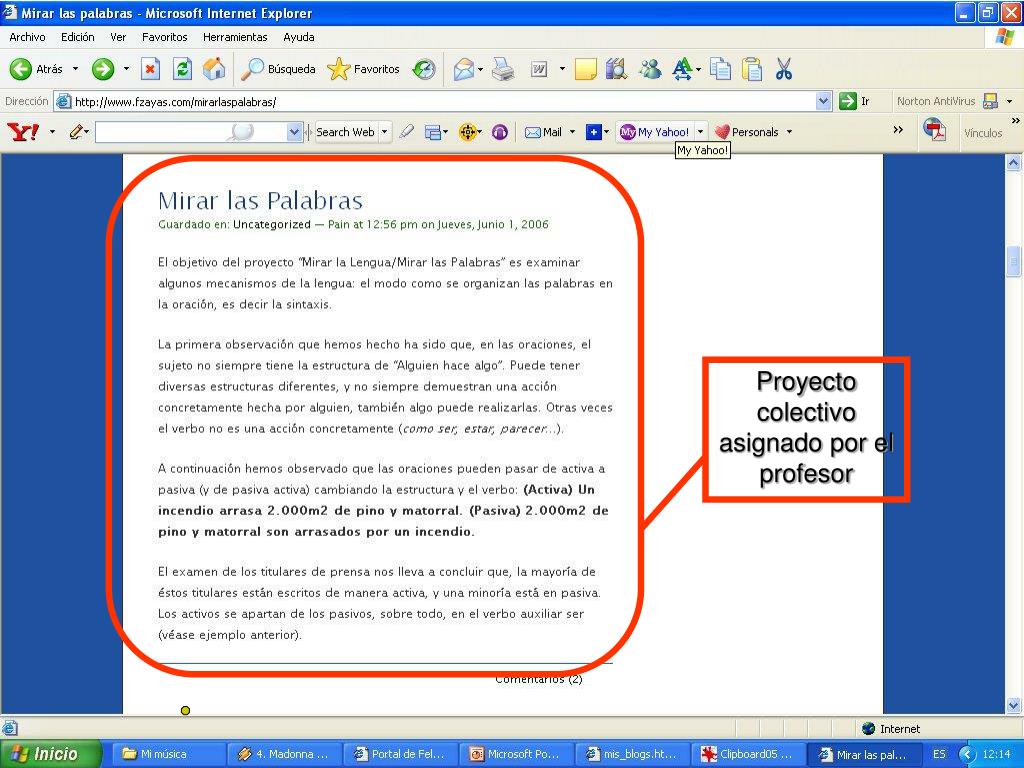This screenshot has width=1024, height=768.
Task: Click the page vertical scrollbar thumb
Action: pos(1014,262)
